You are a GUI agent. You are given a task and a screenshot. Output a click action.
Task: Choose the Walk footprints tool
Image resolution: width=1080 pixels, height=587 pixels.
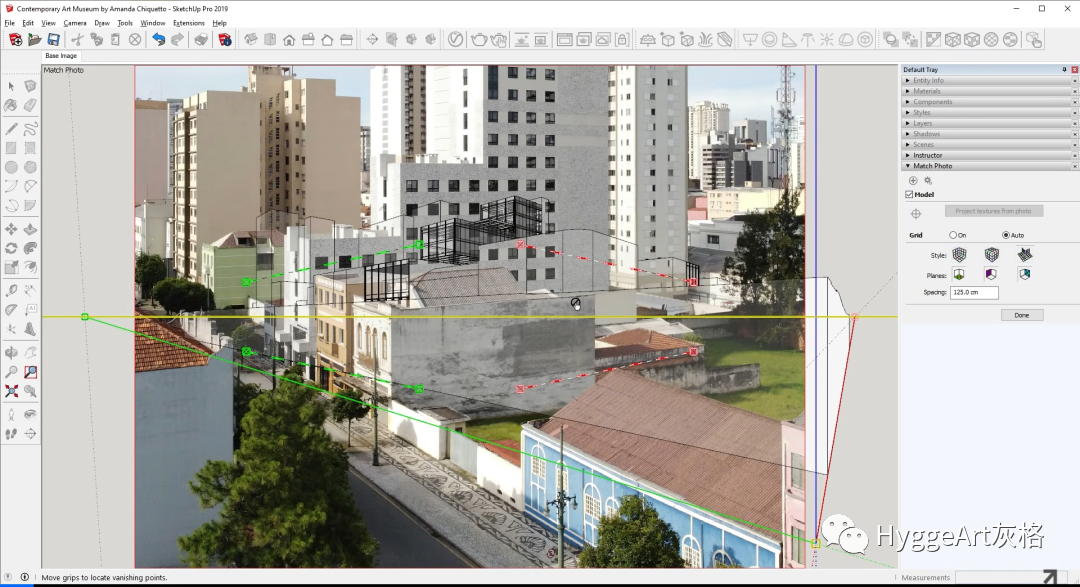pyautogui.click(x=11, y=434)
